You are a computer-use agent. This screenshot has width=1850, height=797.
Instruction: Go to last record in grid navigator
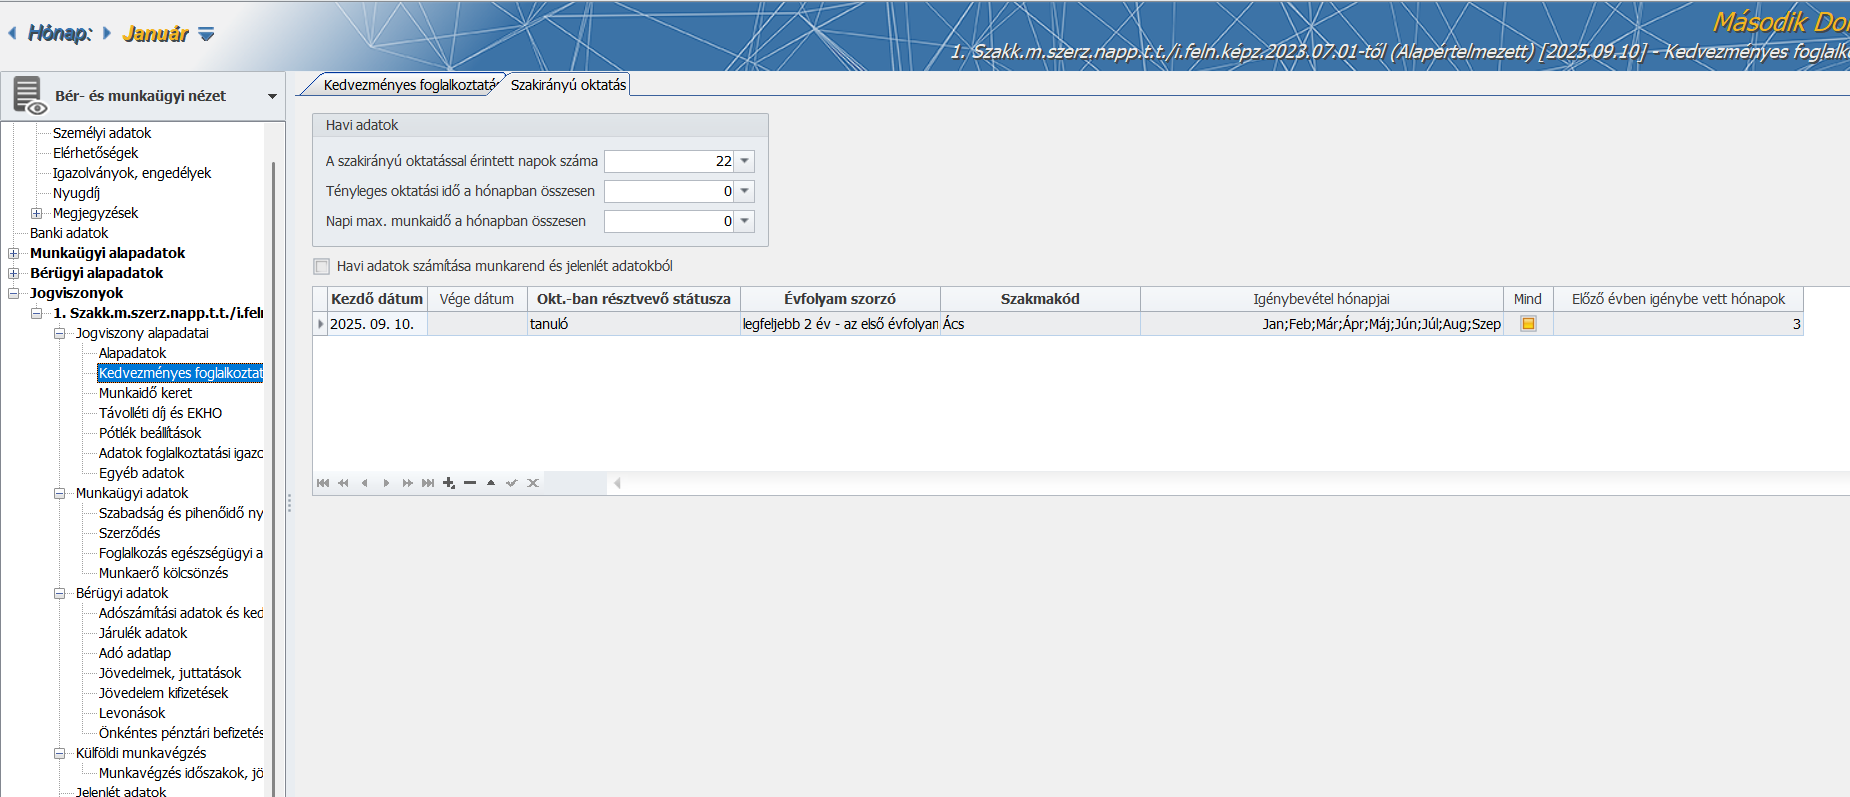pyautogui.click(x=428, y=483)
